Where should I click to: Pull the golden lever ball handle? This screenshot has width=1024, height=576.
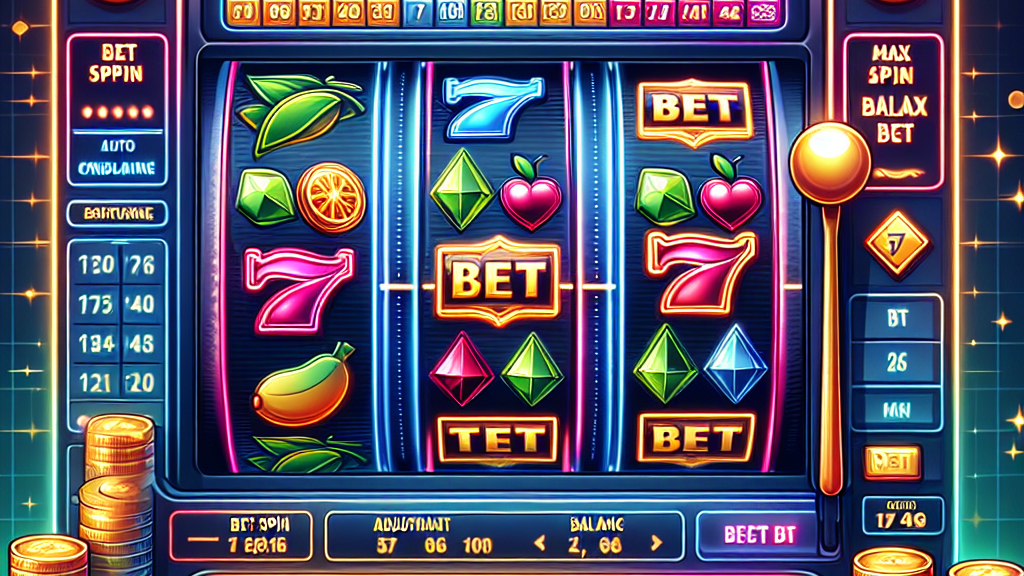click(x=830, y=163)
